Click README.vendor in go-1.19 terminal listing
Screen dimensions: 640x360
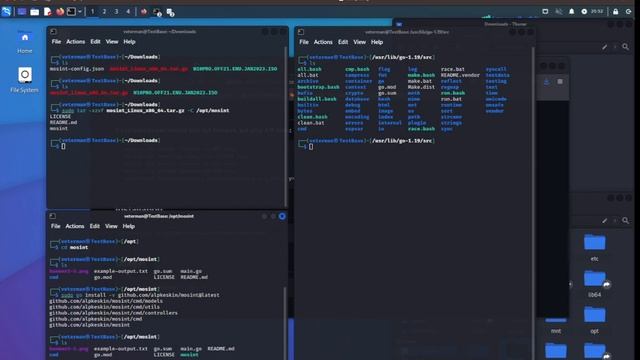pos(460,75)
